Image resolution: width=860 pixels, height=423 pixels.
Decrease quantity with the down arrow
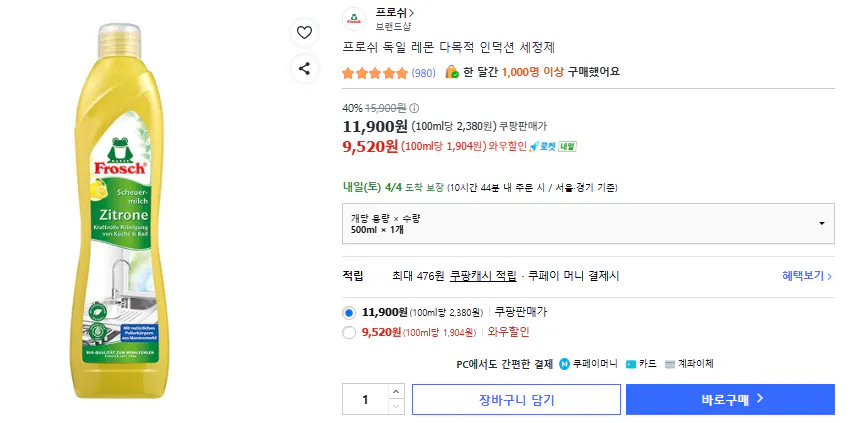396,407
